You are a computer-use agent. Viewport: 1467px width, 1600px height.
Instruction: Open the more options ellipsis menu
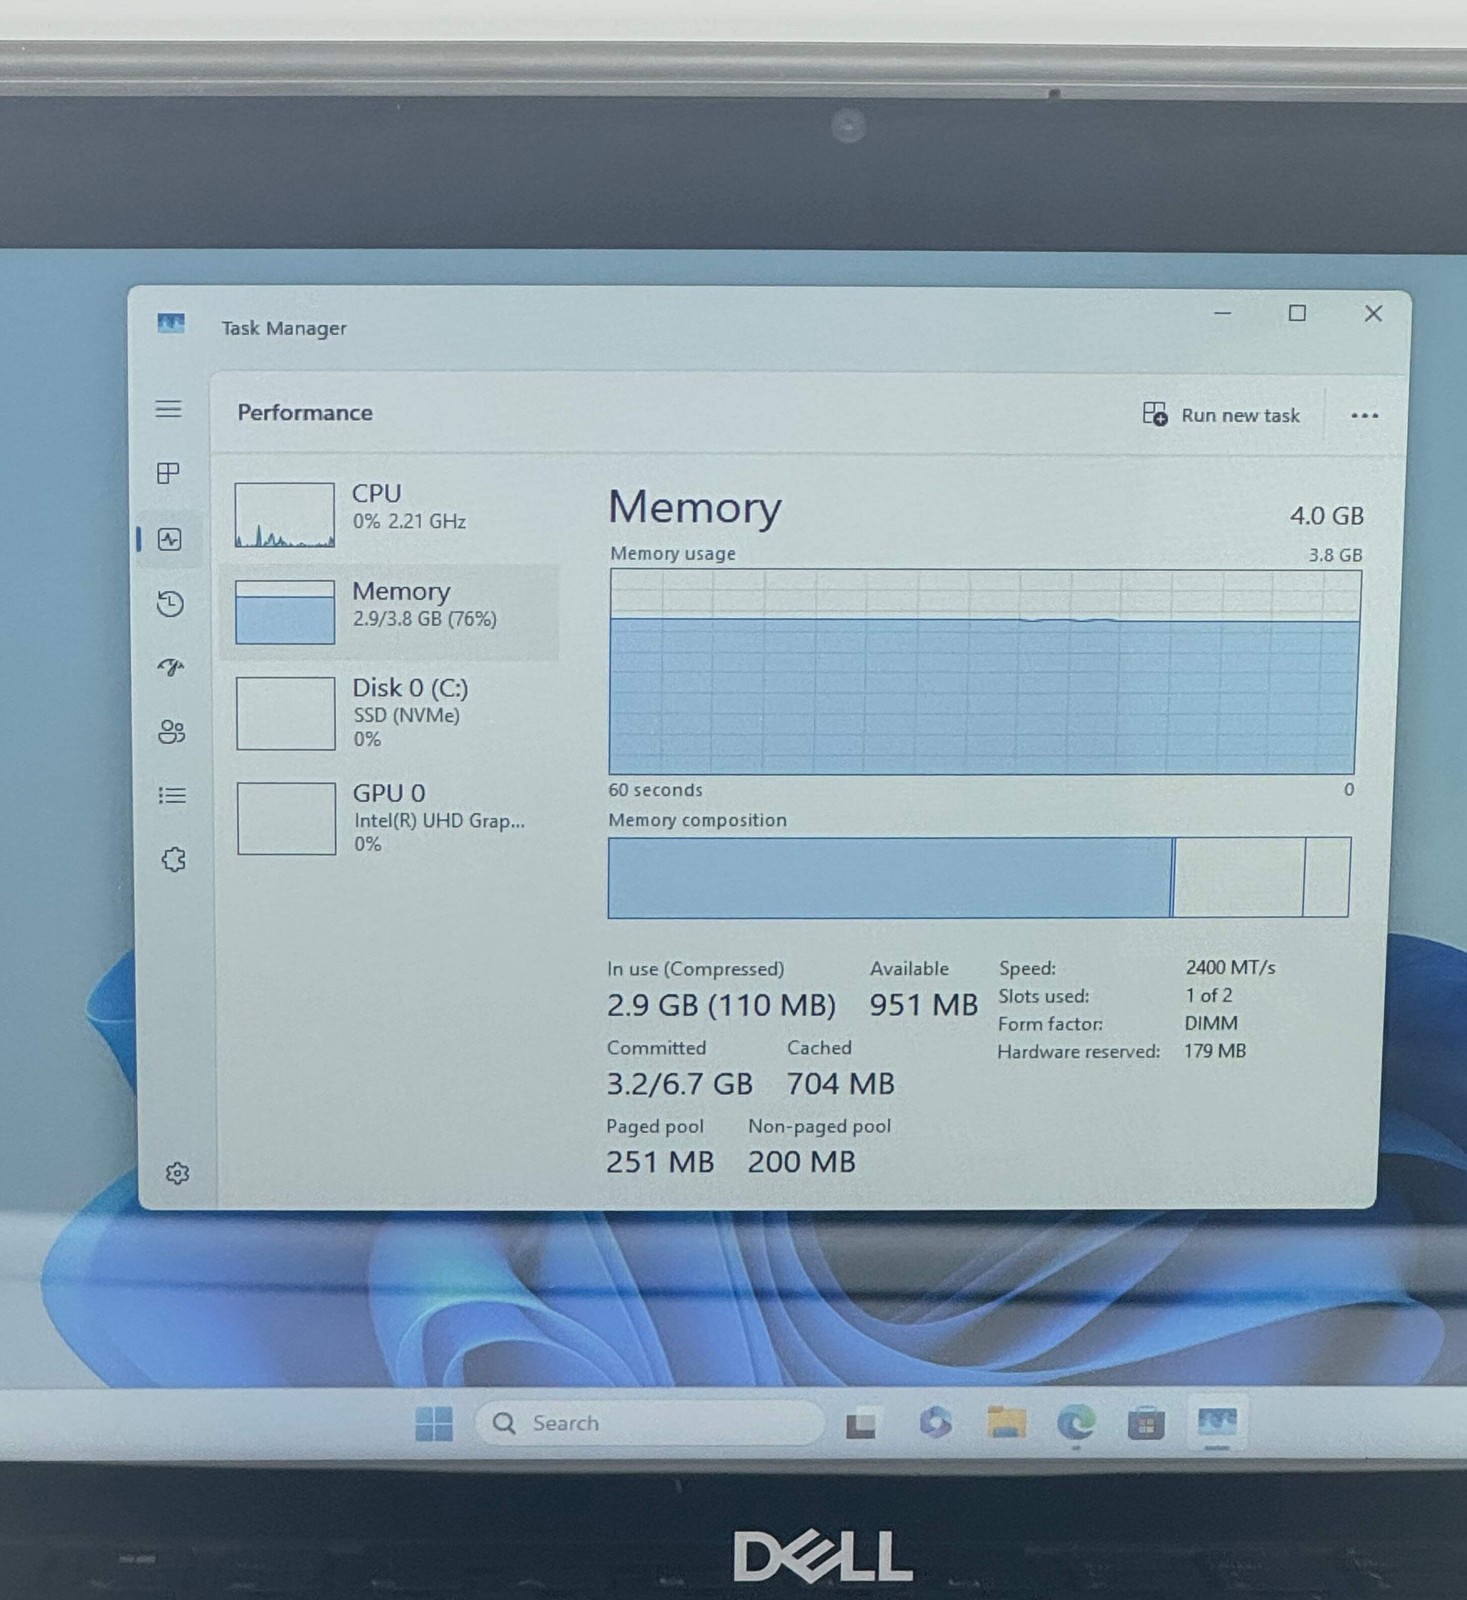pyautogui.click(x=1365, y=415)
